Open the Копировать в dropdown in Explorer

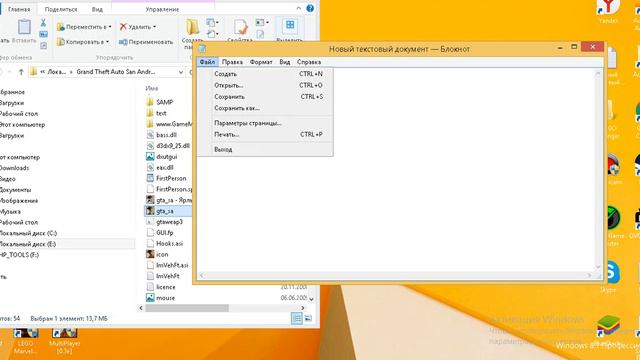point(83,42)
